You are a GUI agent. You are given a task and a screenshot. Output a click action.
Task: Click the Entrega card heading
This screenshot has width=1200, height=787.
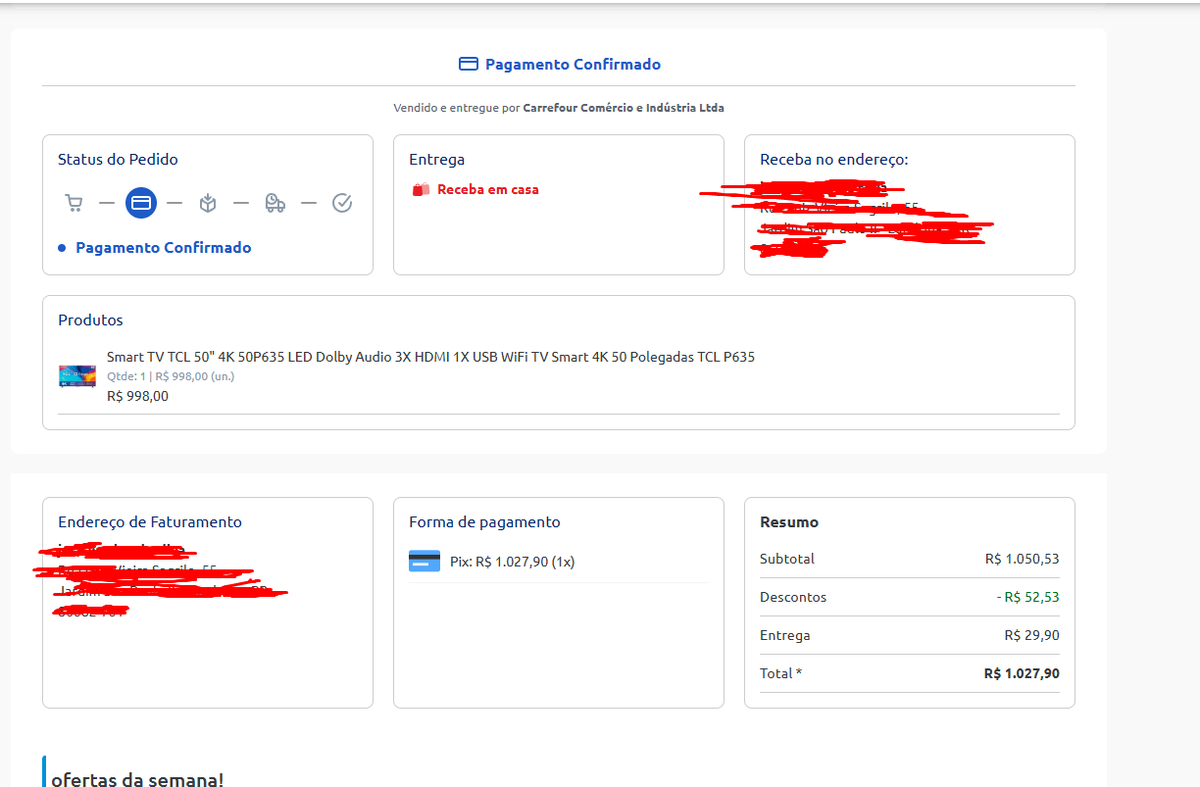click(x=437, y=159)
